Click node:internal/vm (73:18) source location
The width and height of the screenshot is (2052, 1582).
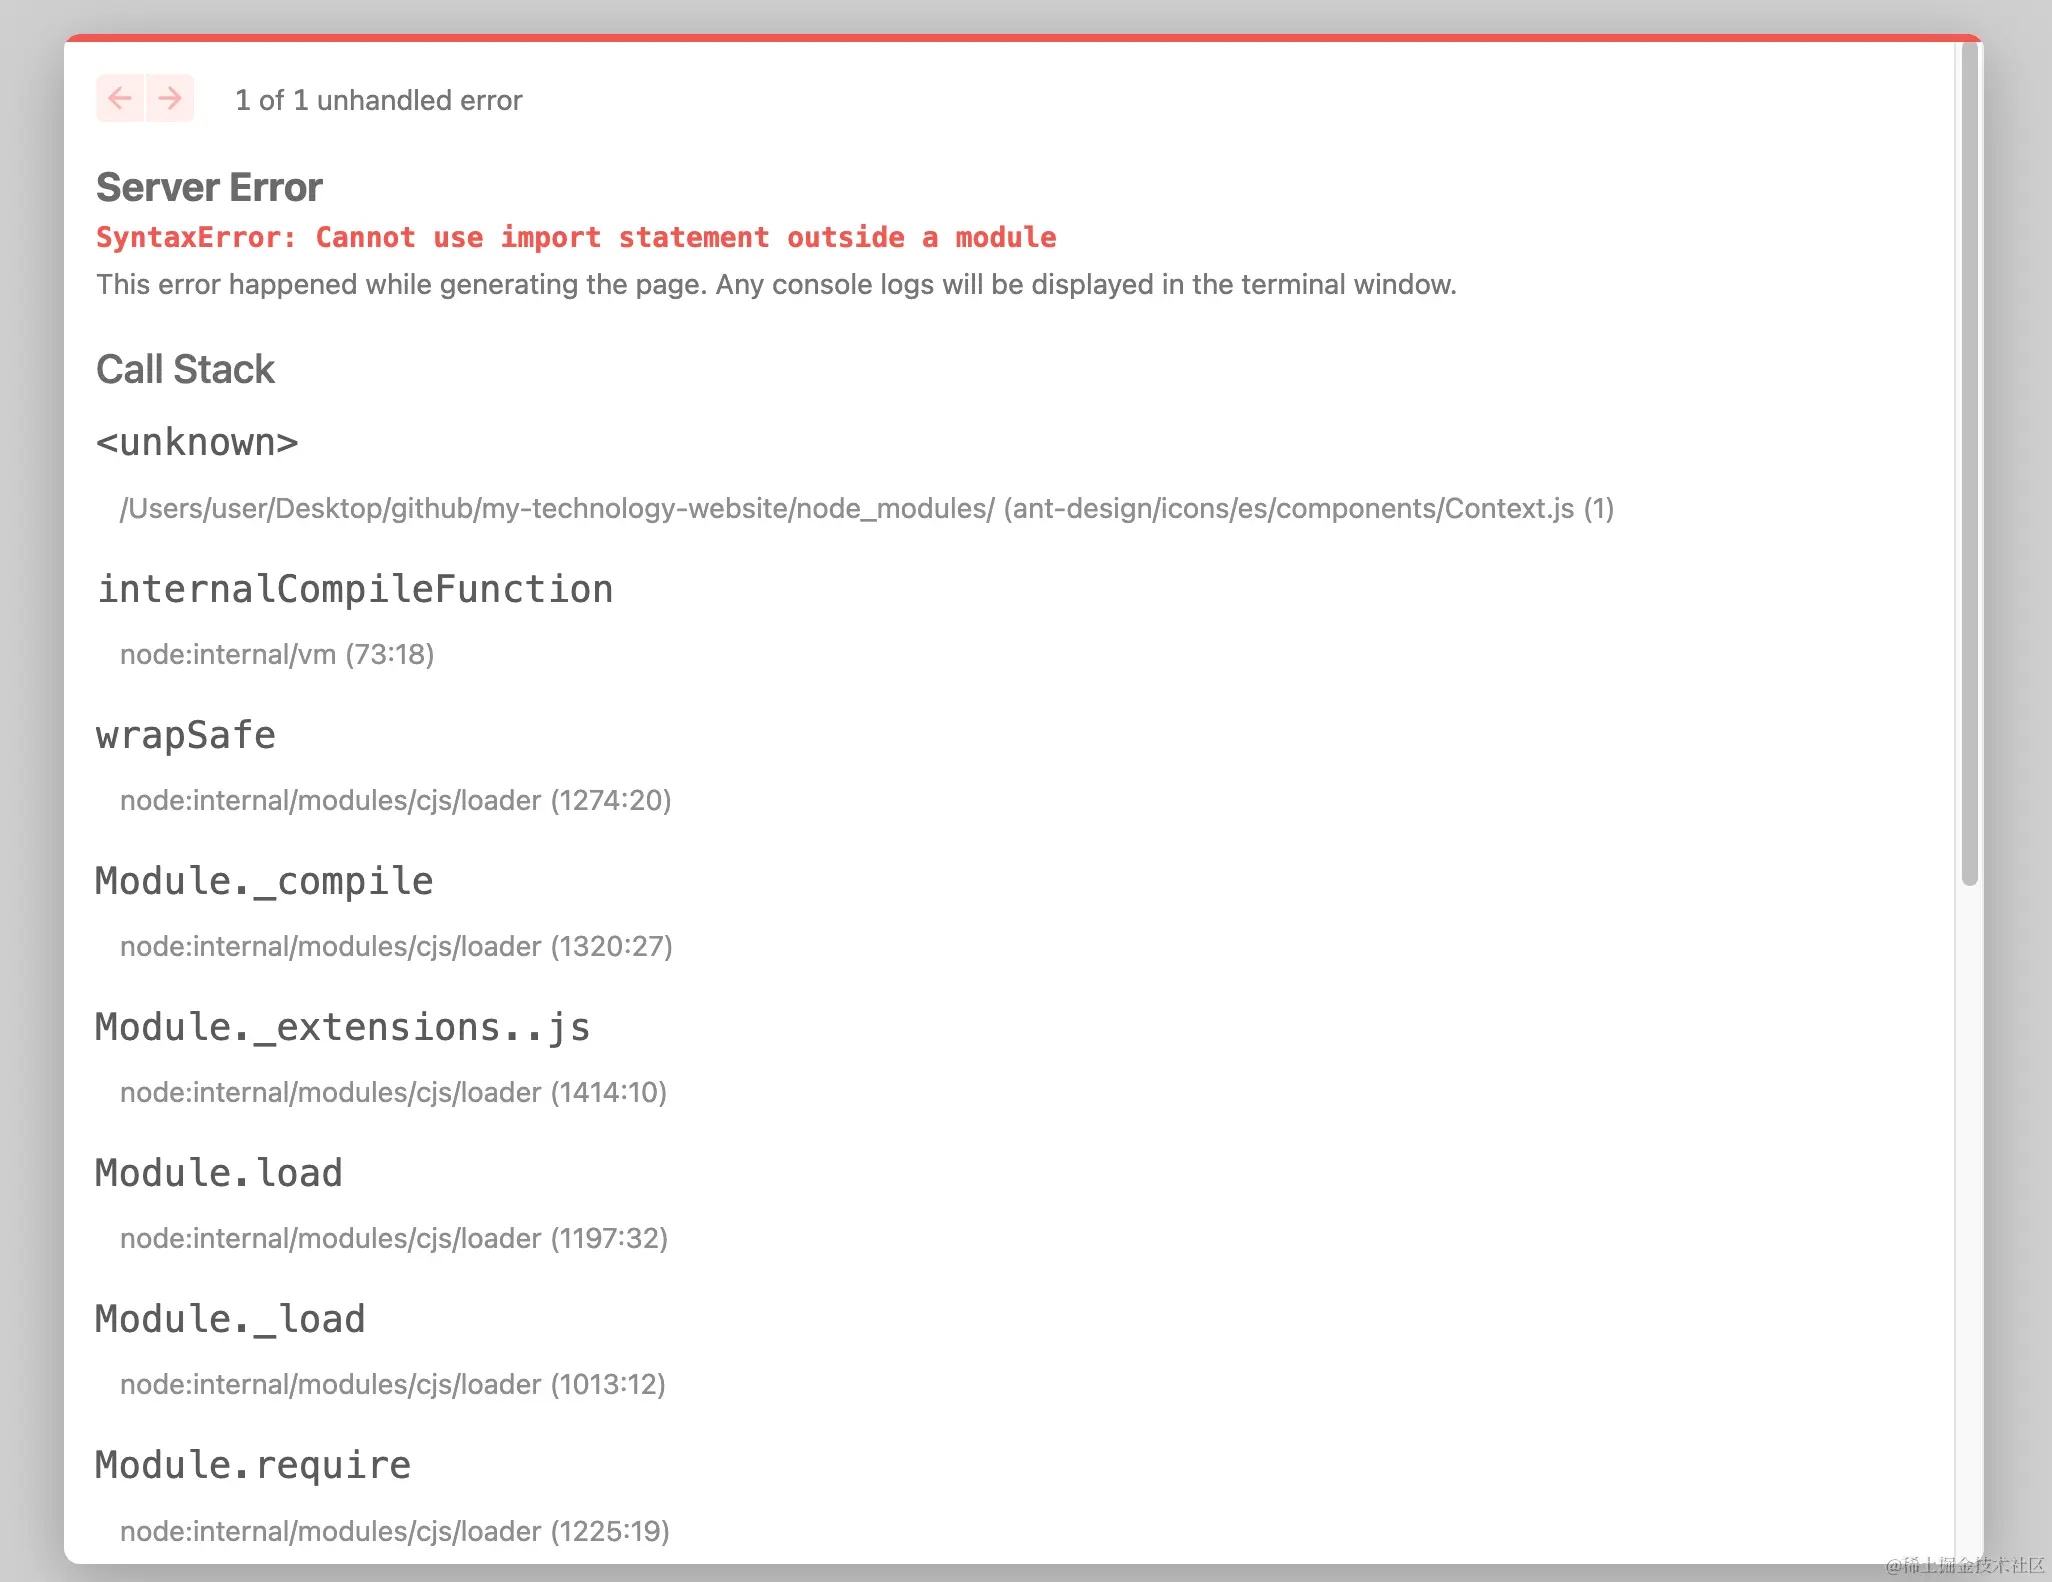277,654
